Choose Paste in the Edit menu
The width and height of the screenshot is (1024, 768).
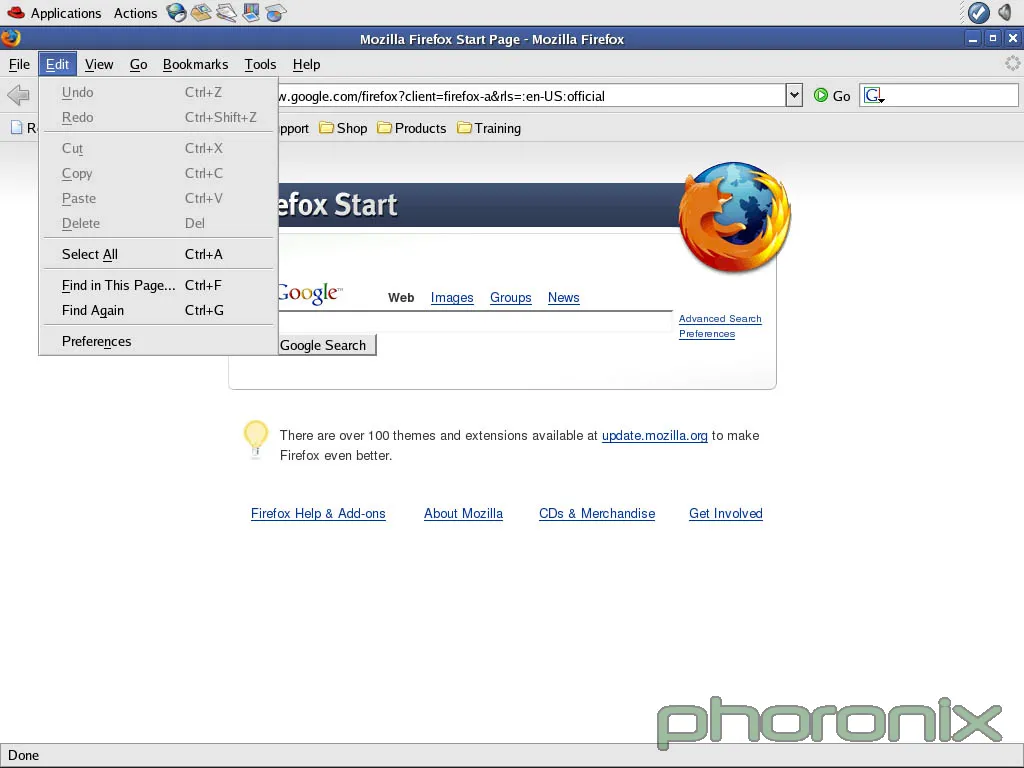[158, 198]
